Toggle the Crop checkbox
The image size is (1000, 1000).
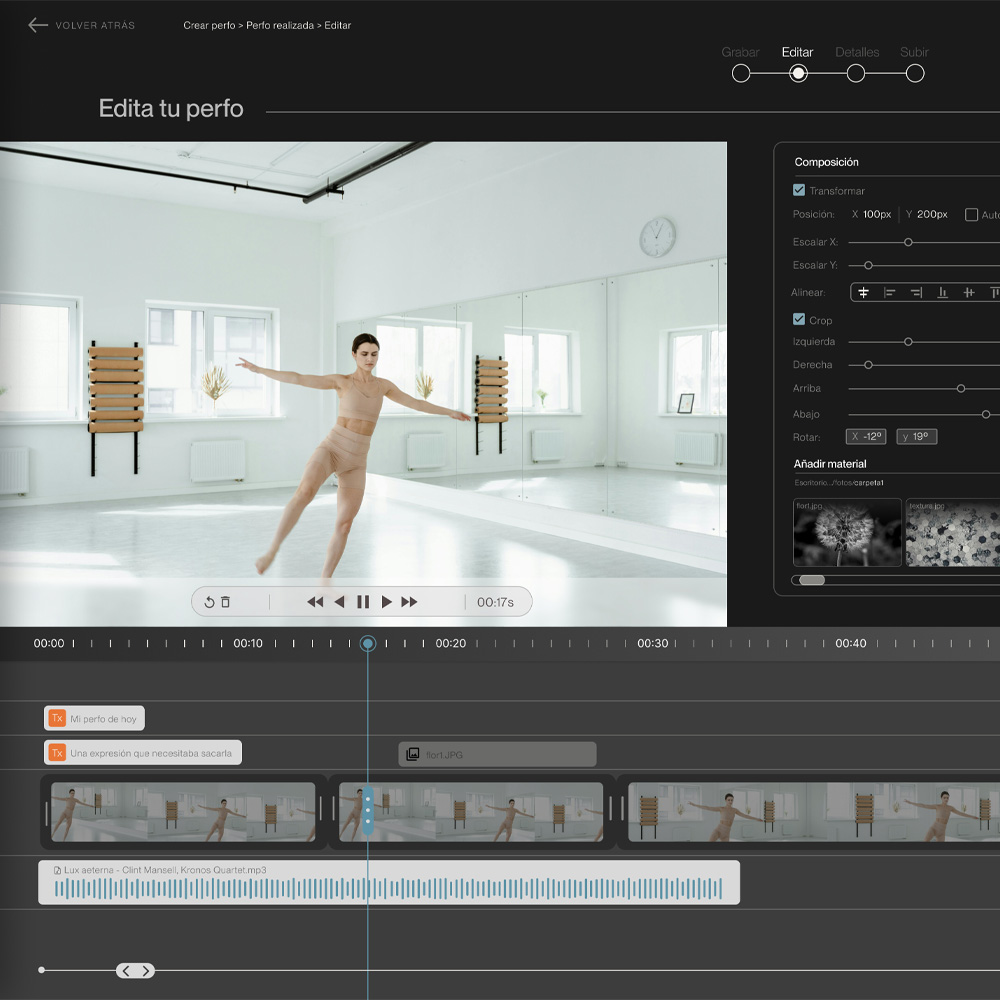point(798,319)
